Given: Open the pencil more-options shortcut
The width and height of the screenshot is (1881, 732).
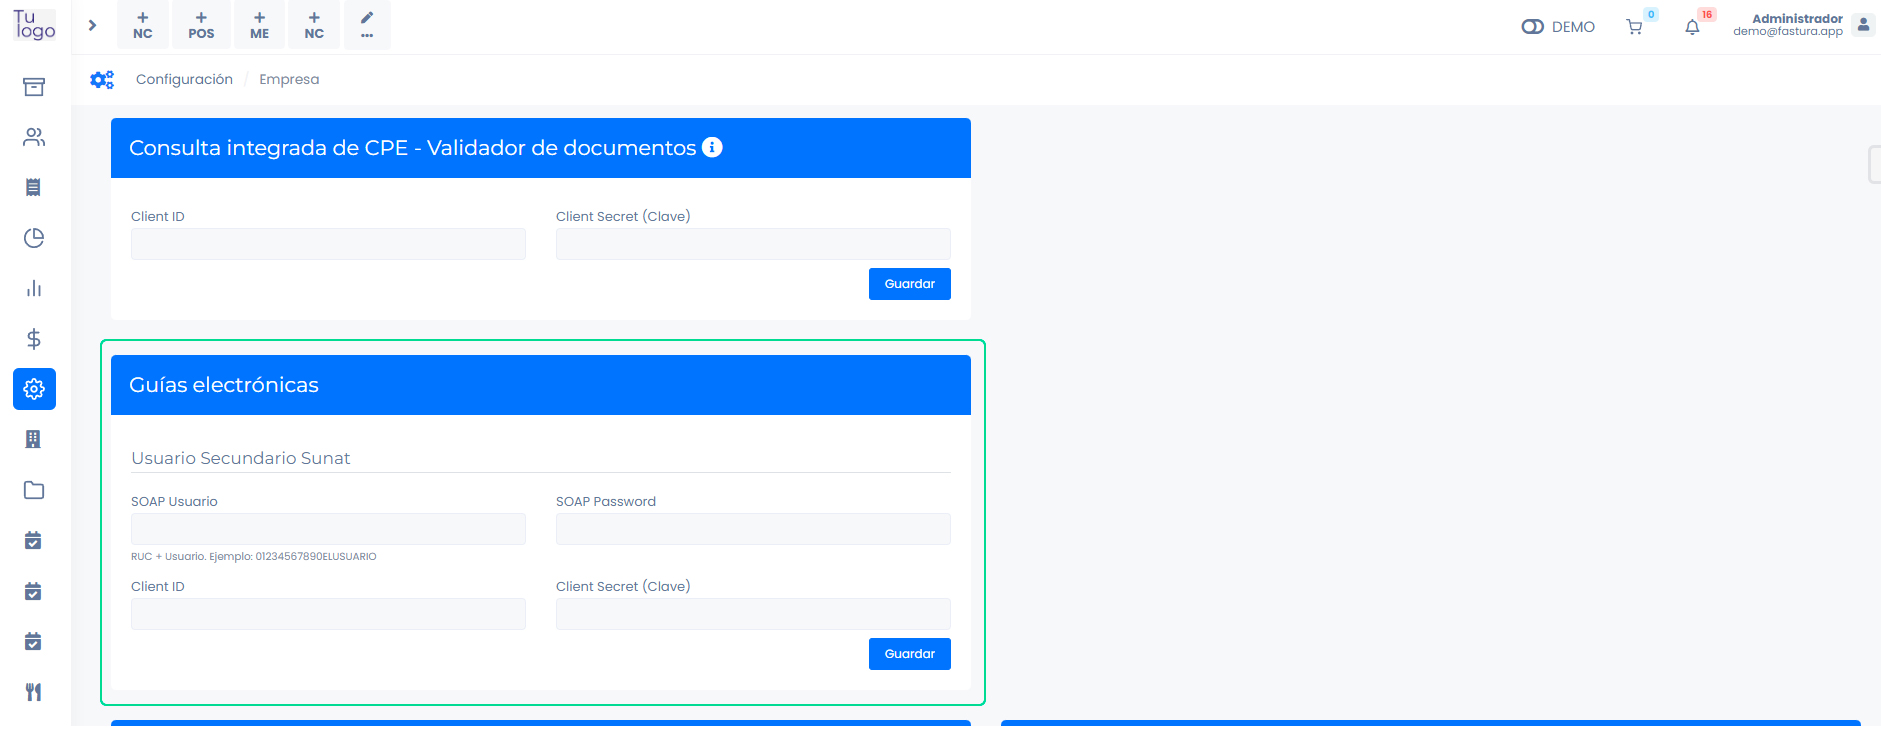Looking at the screenshot, I should (x=367, y=25).
